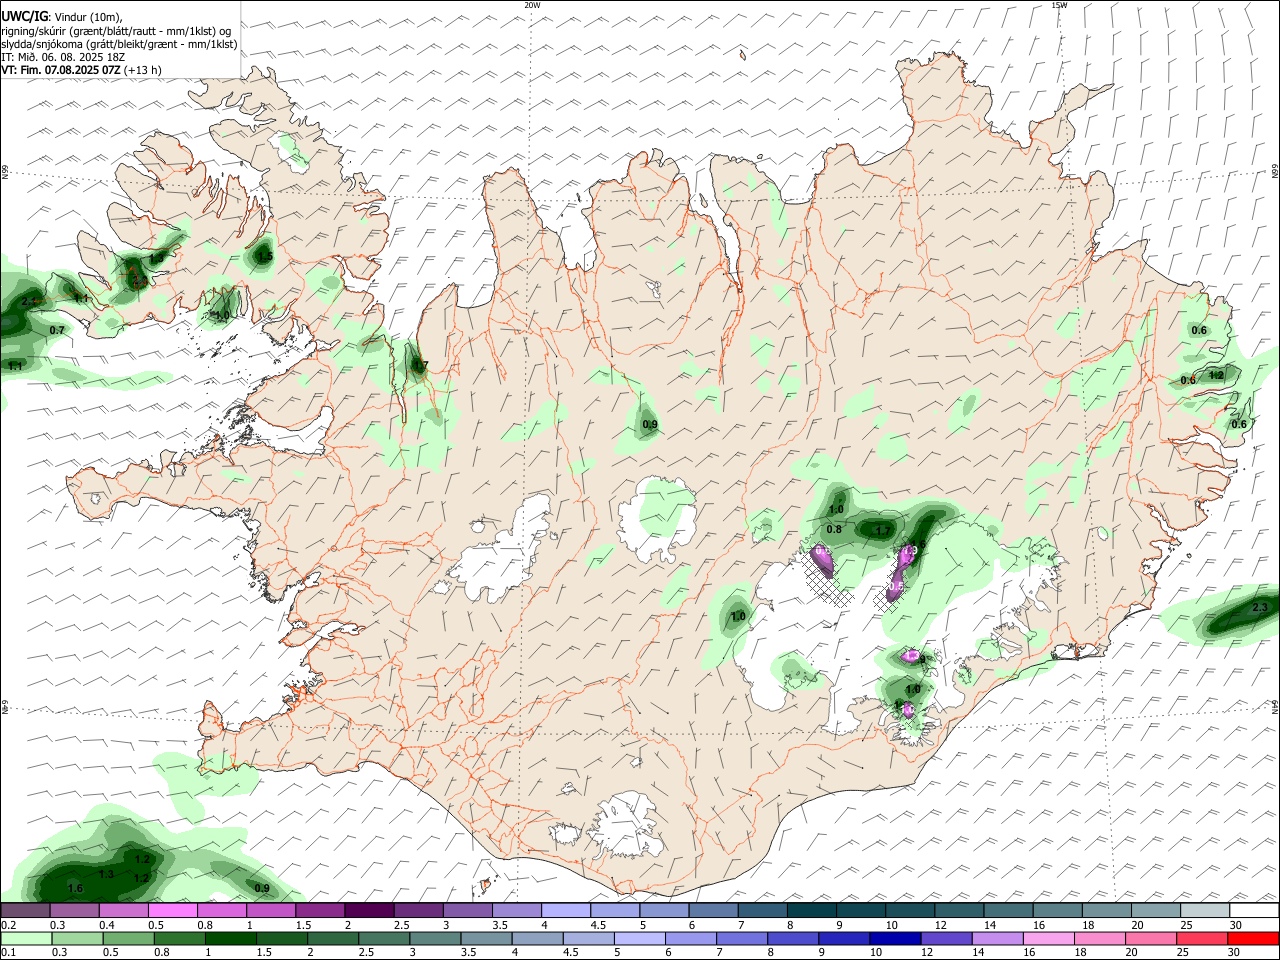Click the white upper legend swatch after 30

tap(1253, 911)
